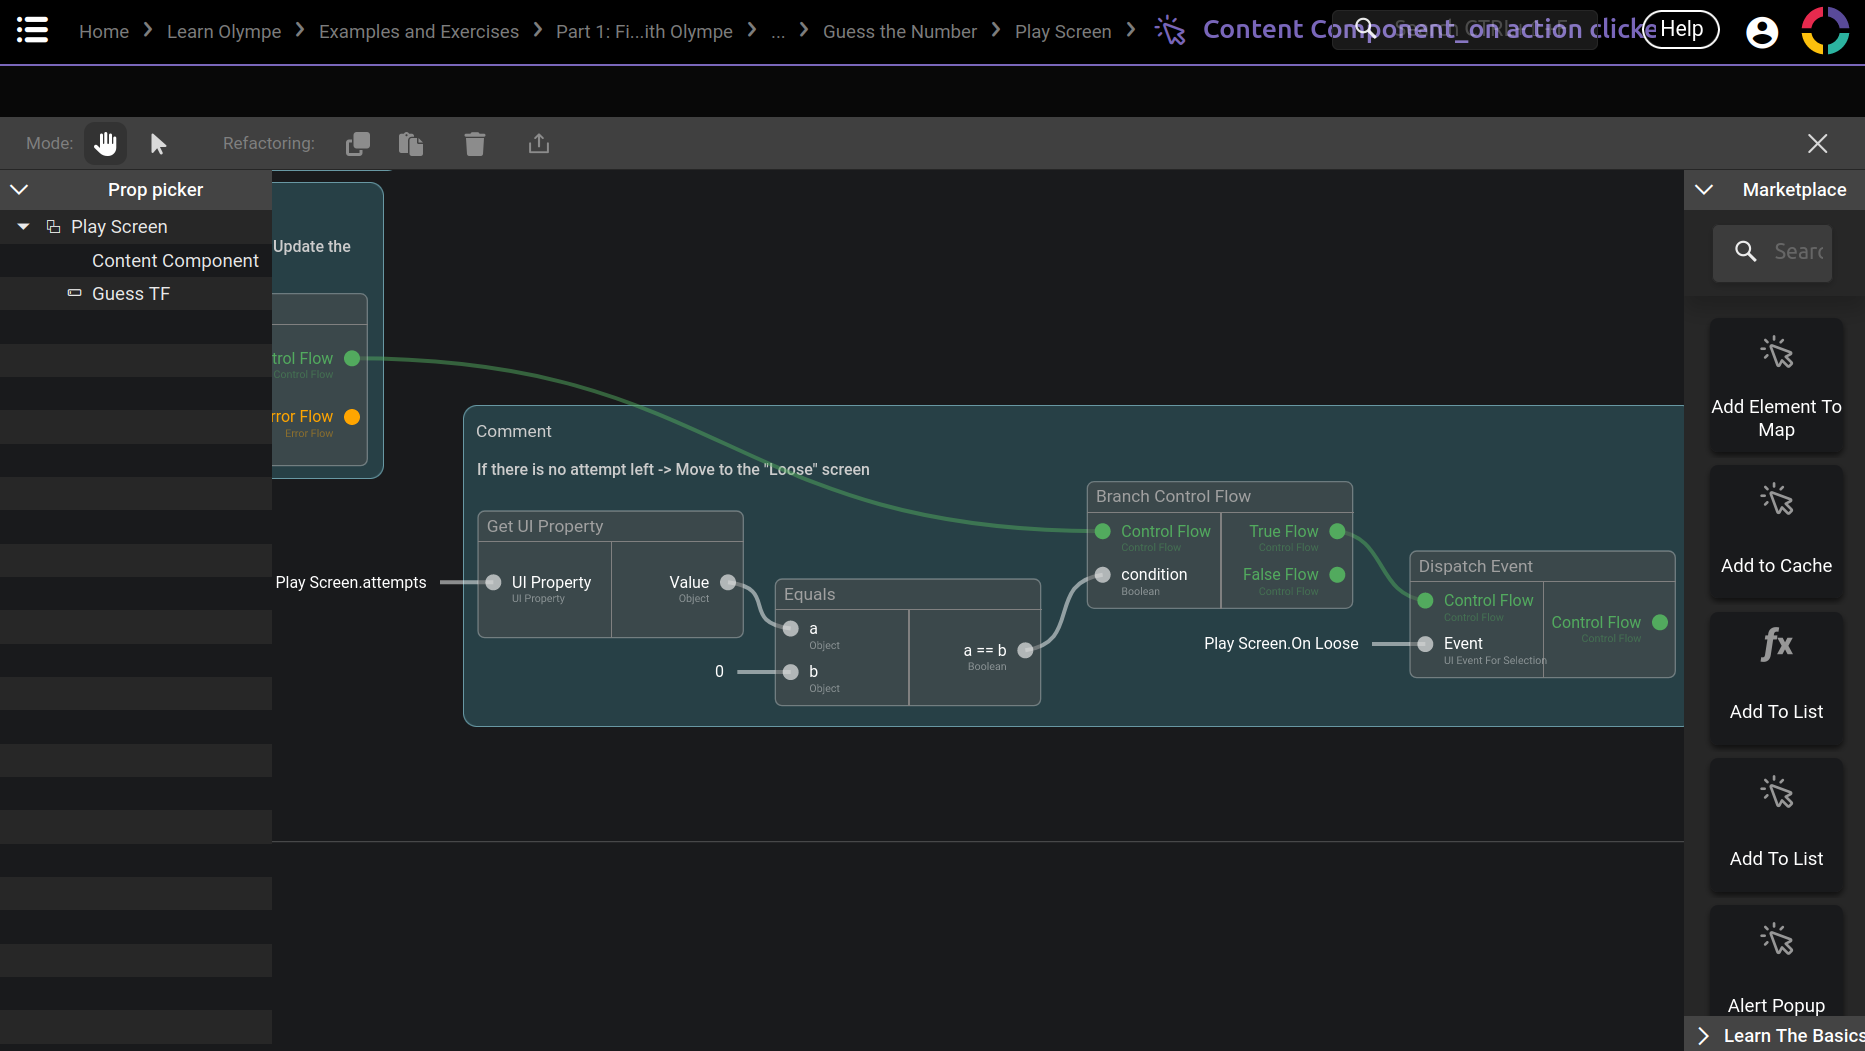Click the Help button
Screen dimensions: 1865x1051
pyautogui.click(x=1681, y=30)
